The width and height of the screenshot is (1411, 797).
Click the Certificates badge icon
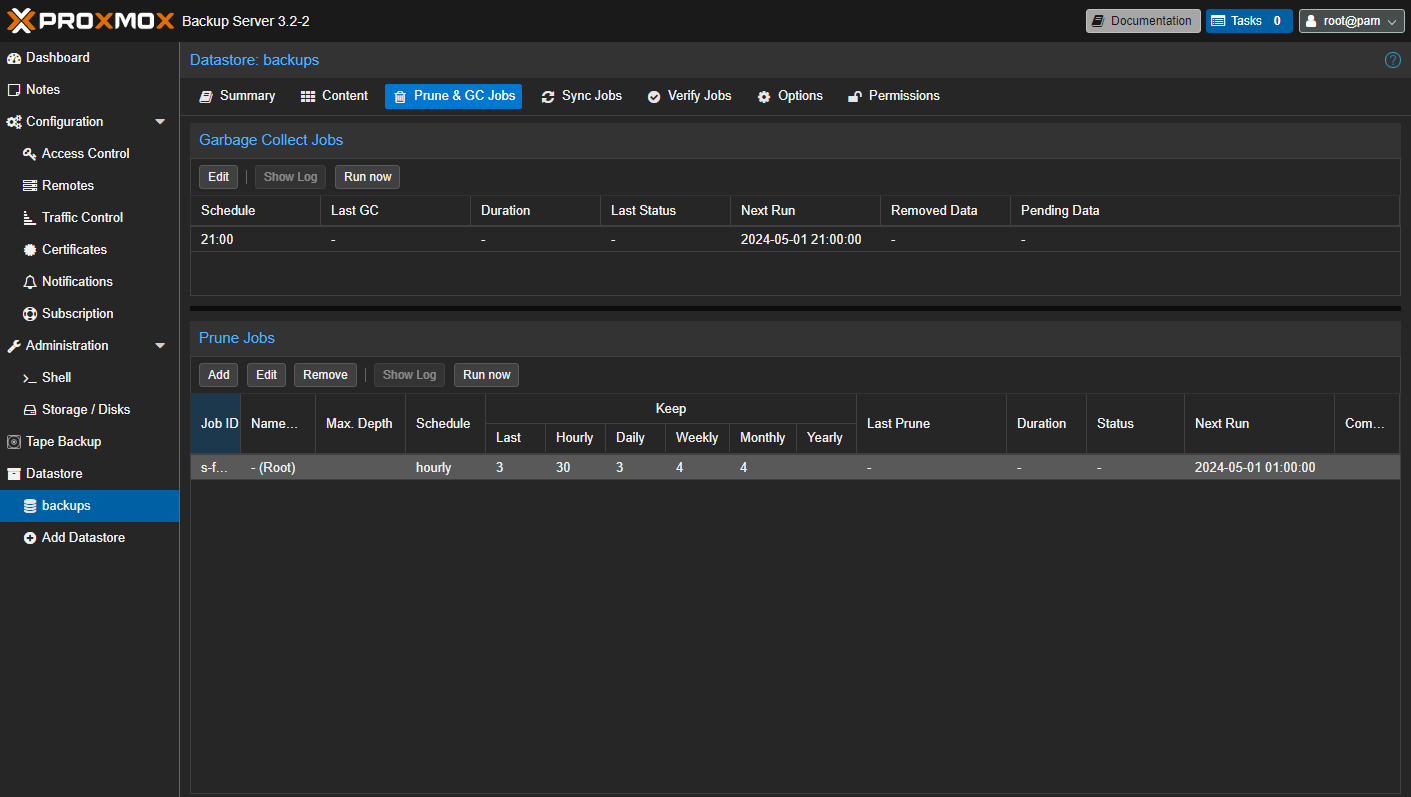click(30, 250)
